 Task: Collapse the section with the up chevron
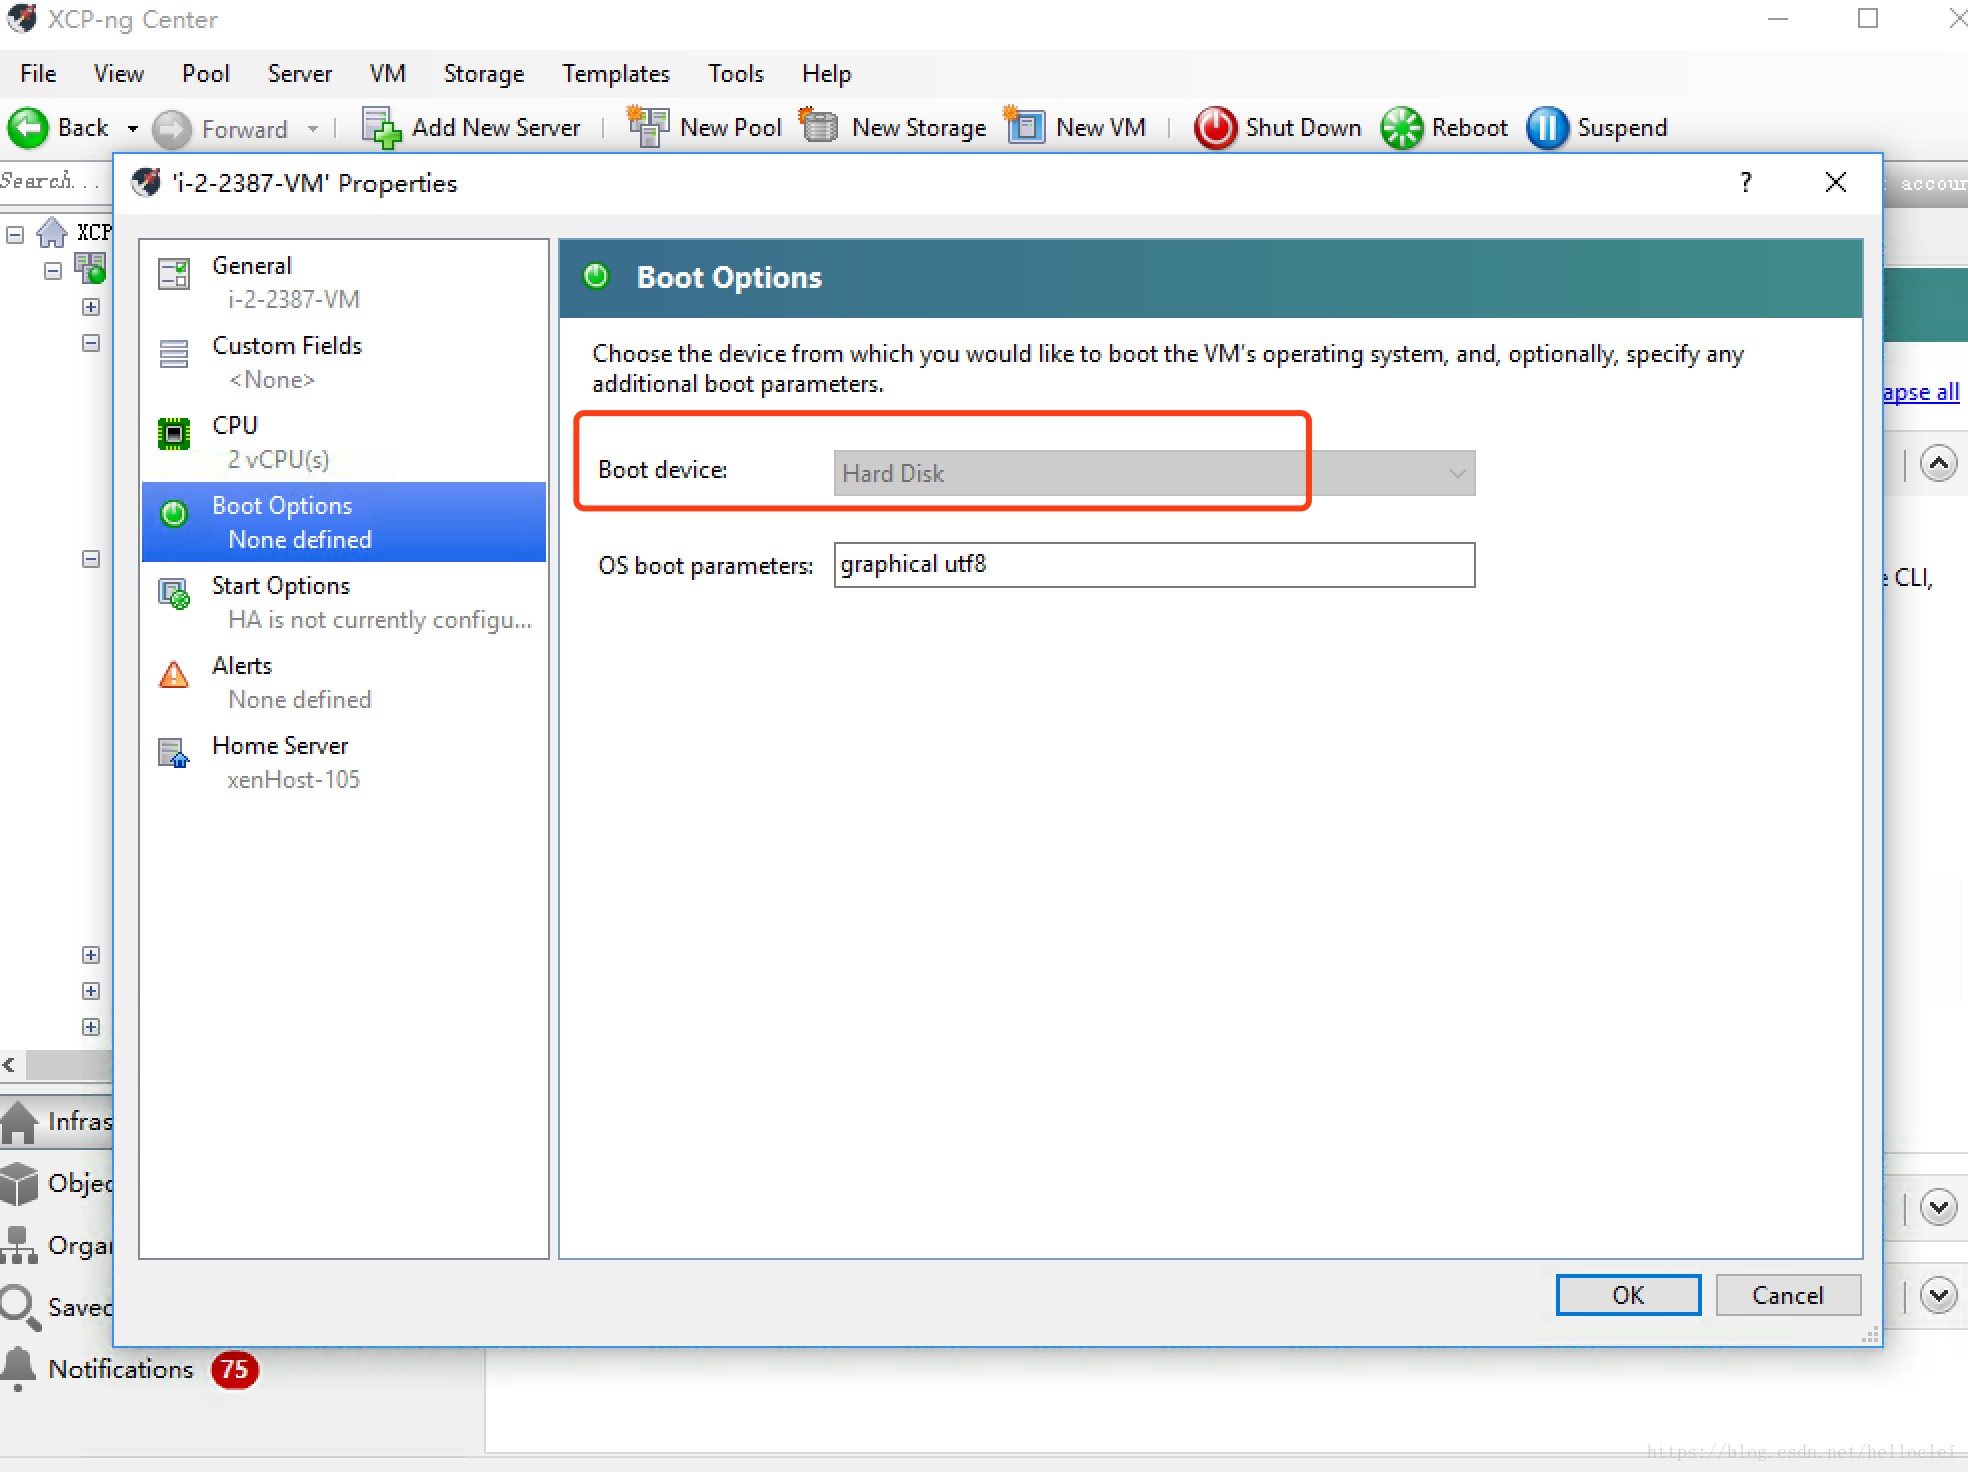click(1939, 463)
